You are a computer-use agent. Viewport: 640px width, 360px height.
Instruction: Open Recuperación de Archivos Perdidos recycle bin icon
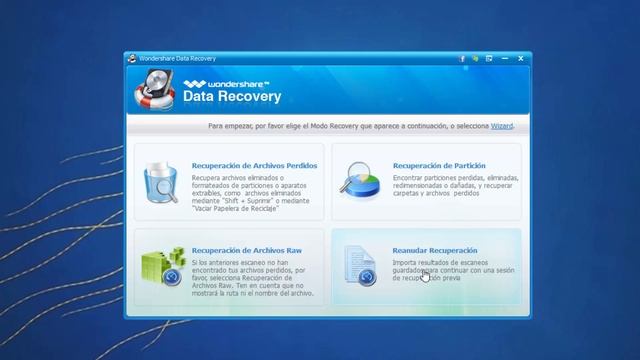[x=160, y=182]
